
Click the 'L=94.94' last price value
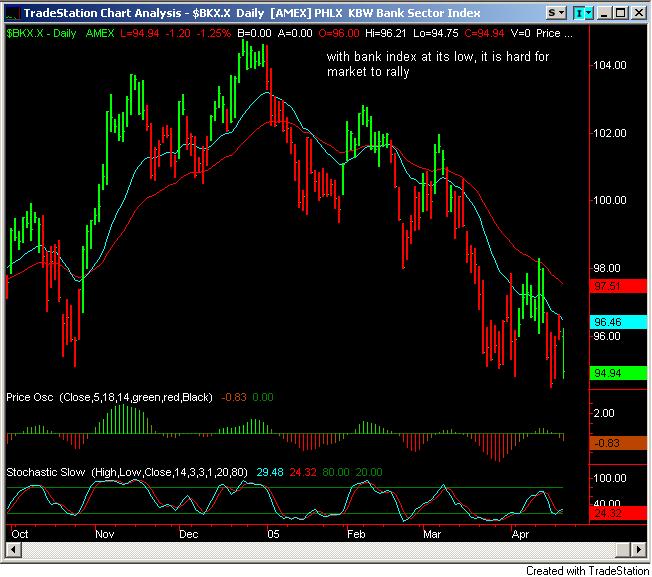tap(140, 33)
